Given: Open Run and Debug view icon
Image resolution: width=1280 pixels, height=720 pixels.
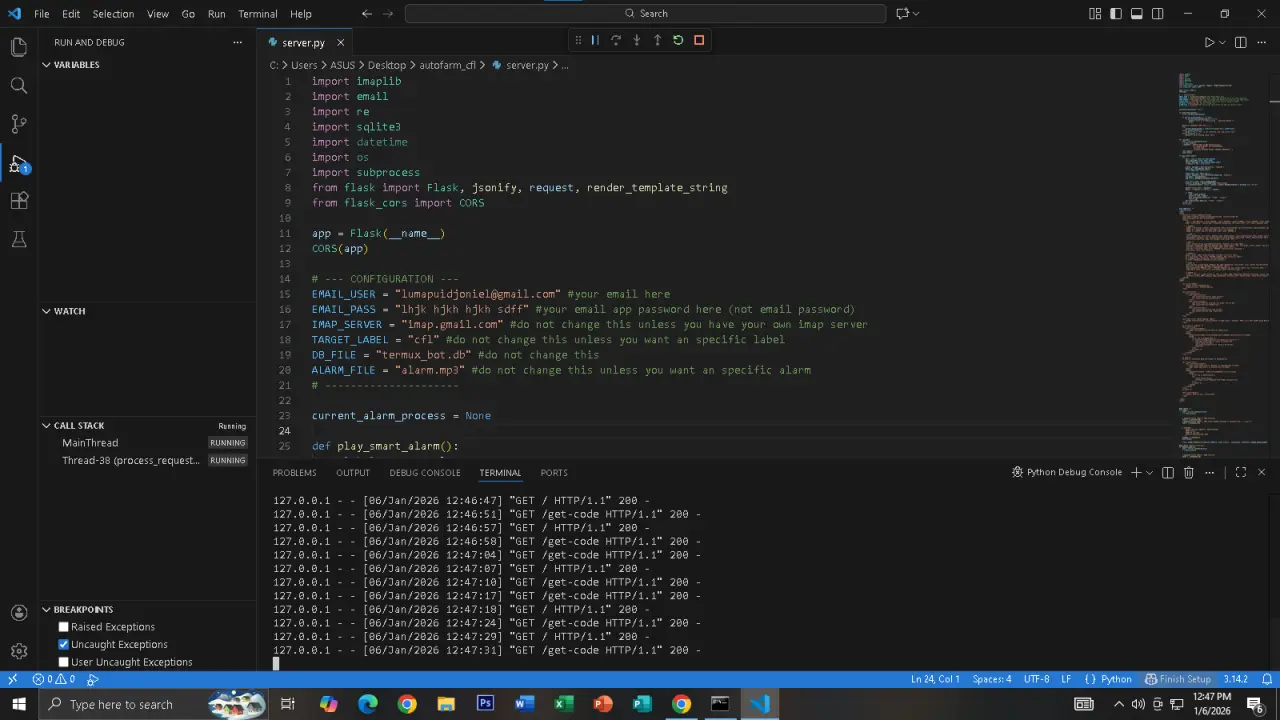Looking at the screenshot, I should (x=19, y=163).
